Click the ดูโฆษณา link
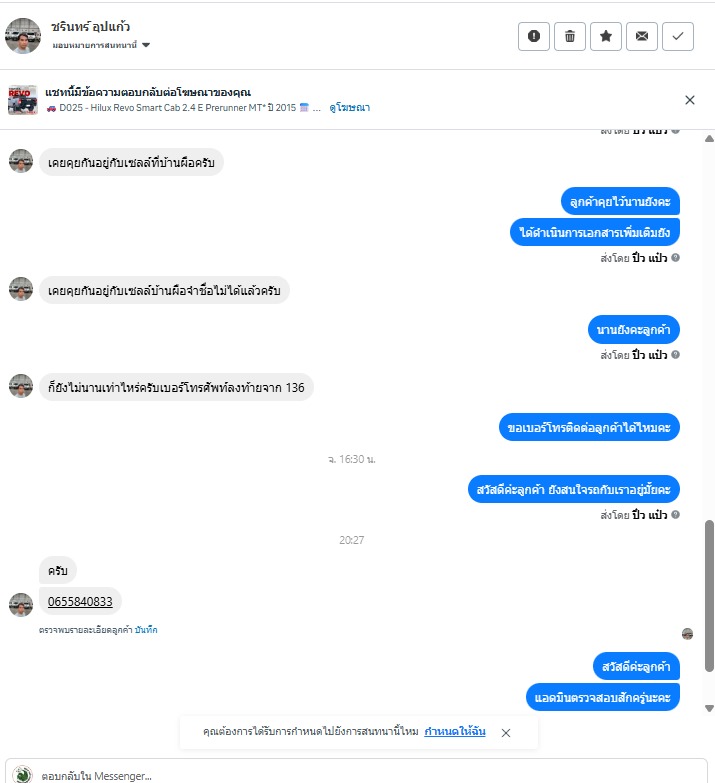The width and height of the screenshot is (715, 783). (x=350, y=107)
